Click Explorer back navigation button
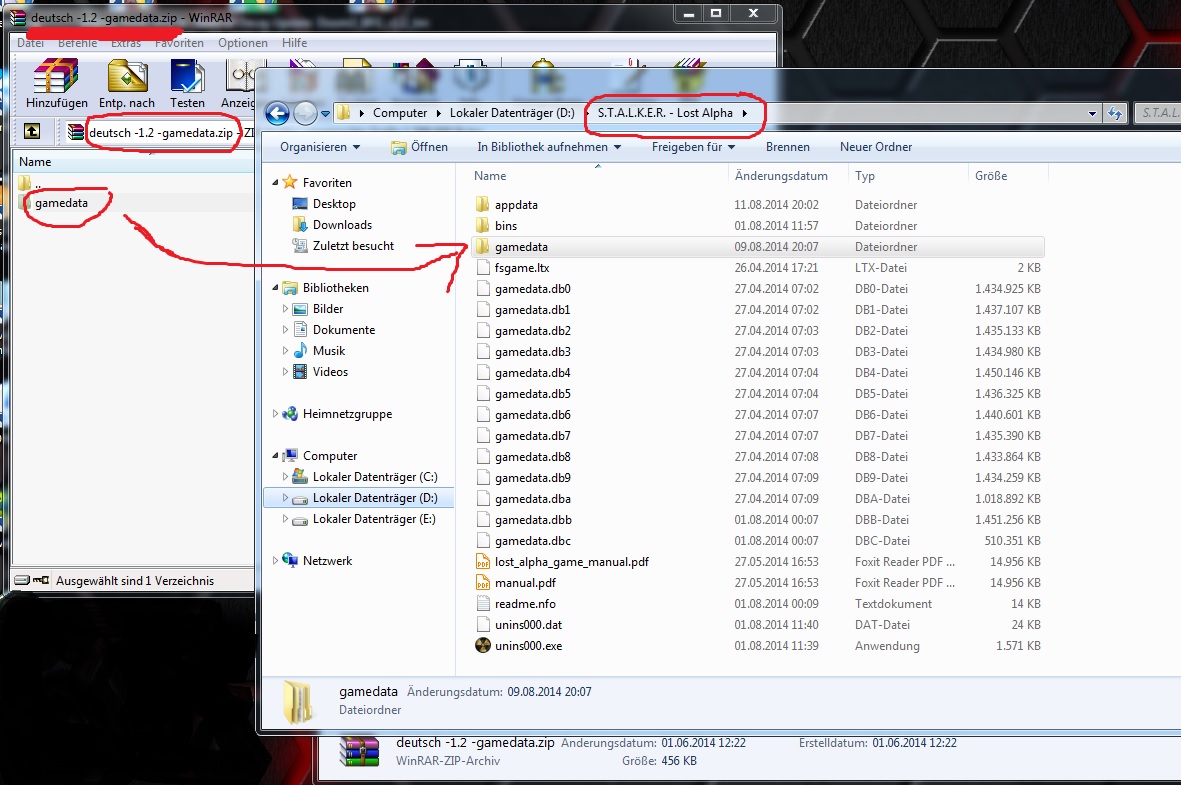Viewport: 1181px width, 785px height. (277, 114)
